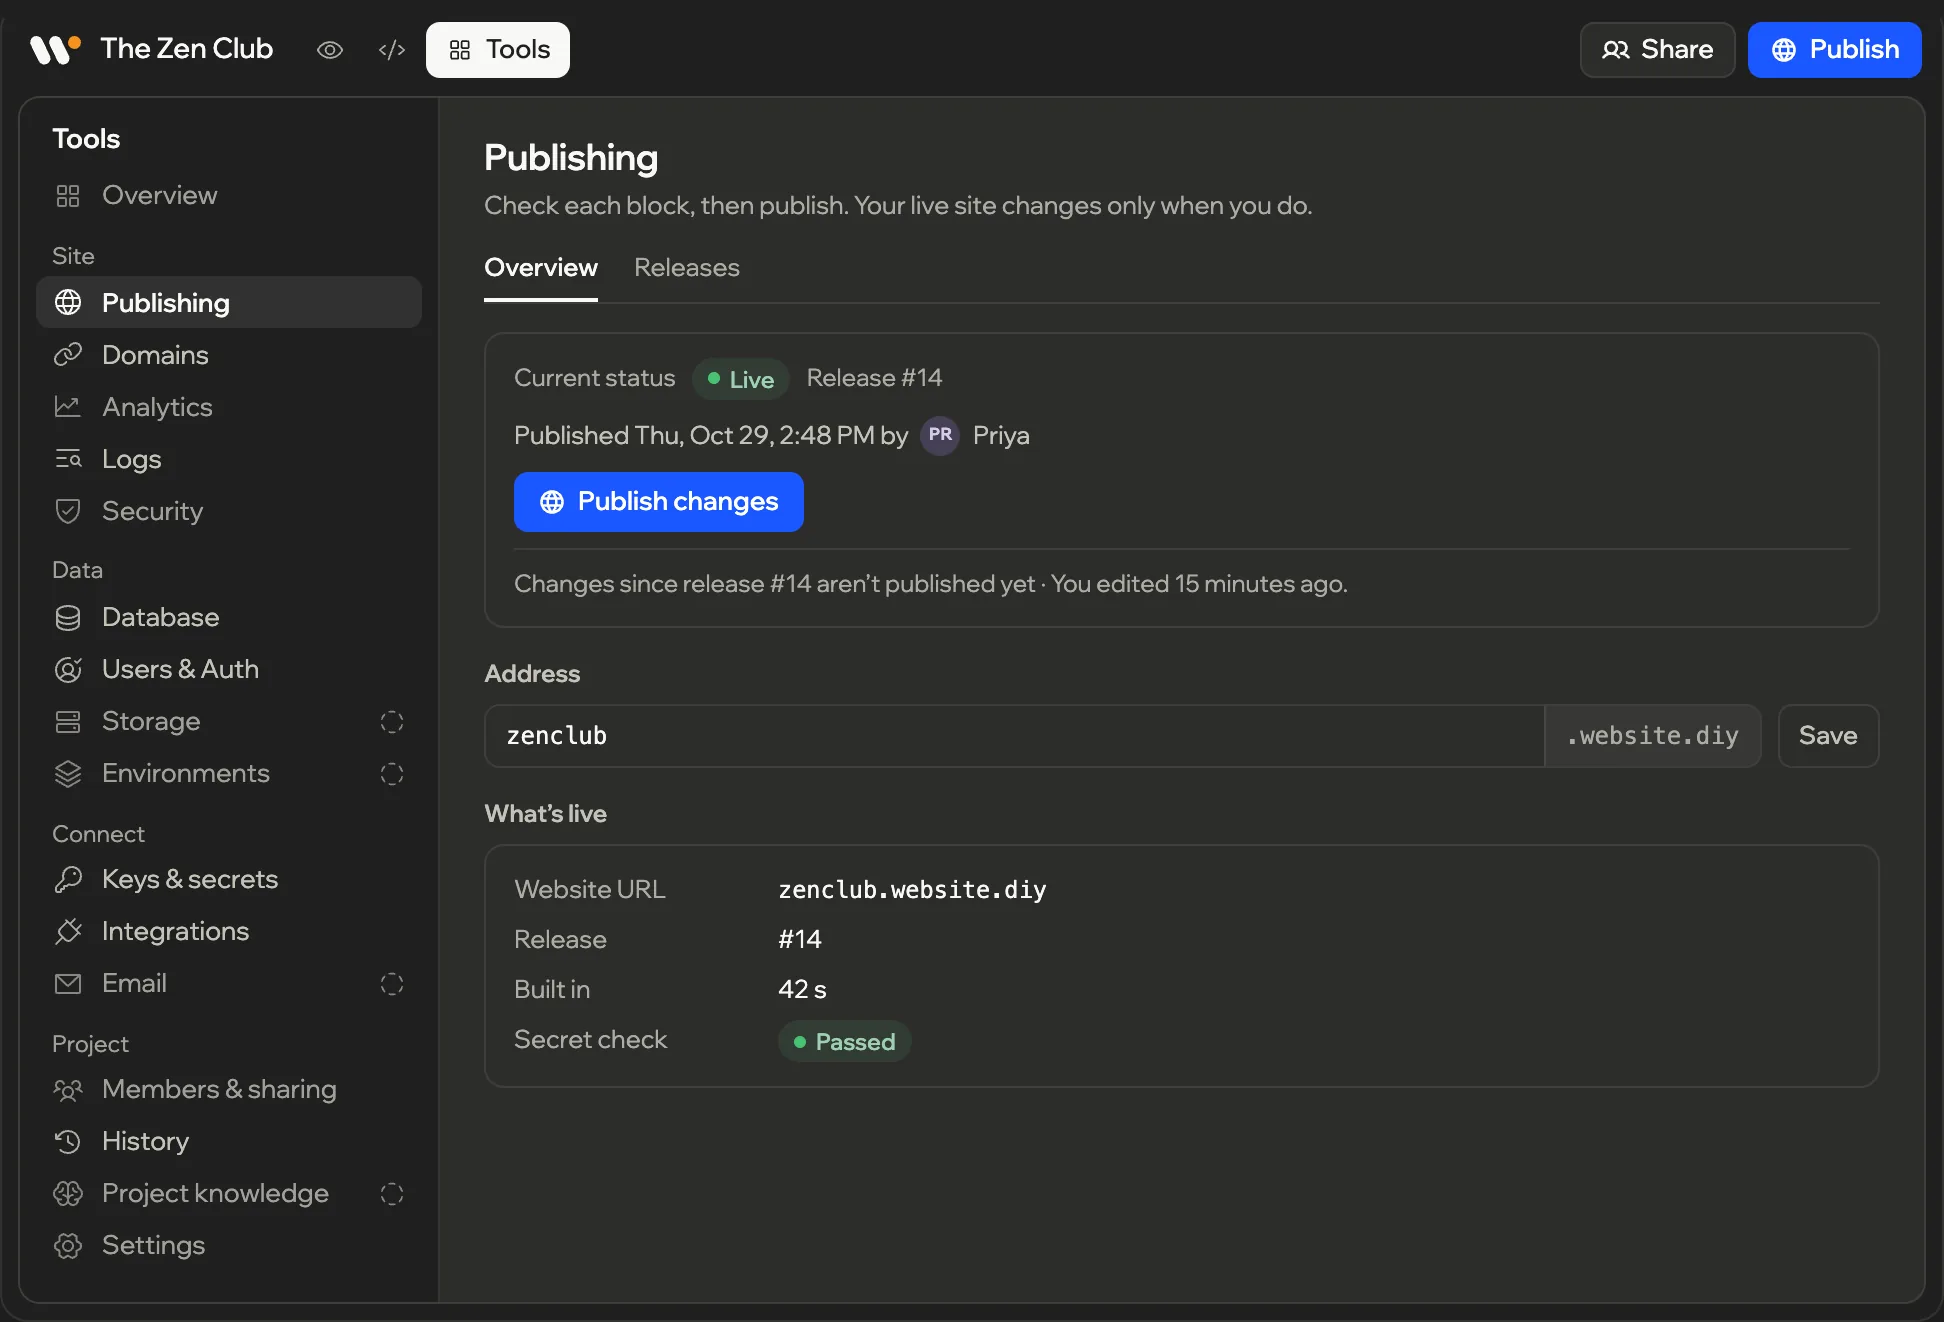This screenshot has width=1944, height=1322.
Task: Open Environments in sidebar
Action: [229, 773]
